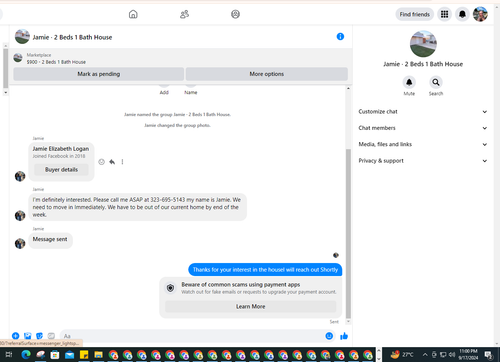Open Microsoft Store from taskbar

55,355
